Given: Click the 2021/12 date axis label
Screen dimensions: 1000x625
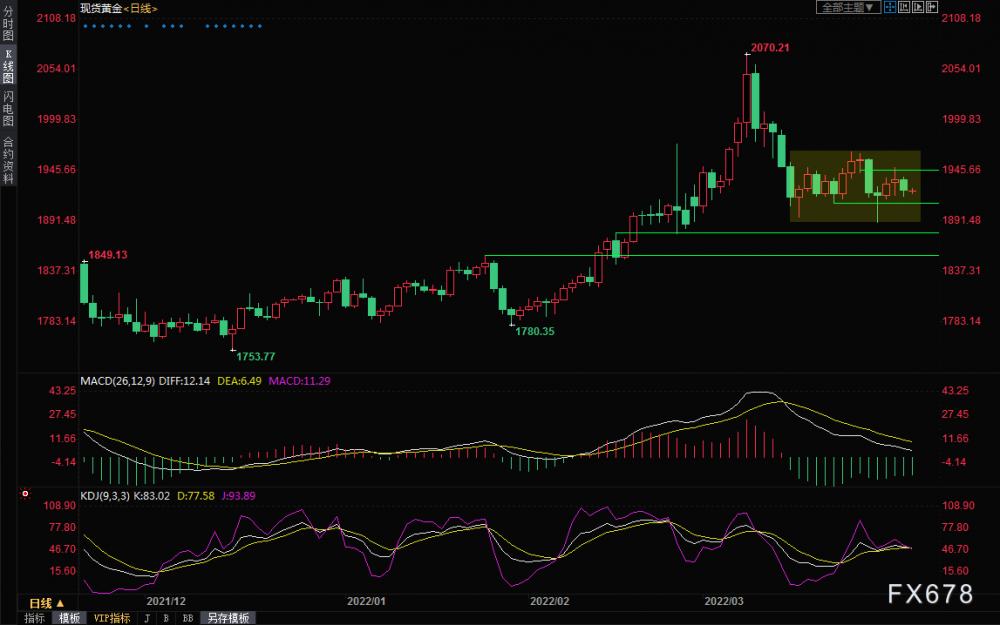Looking at the screenshot, I should (166, 601).
